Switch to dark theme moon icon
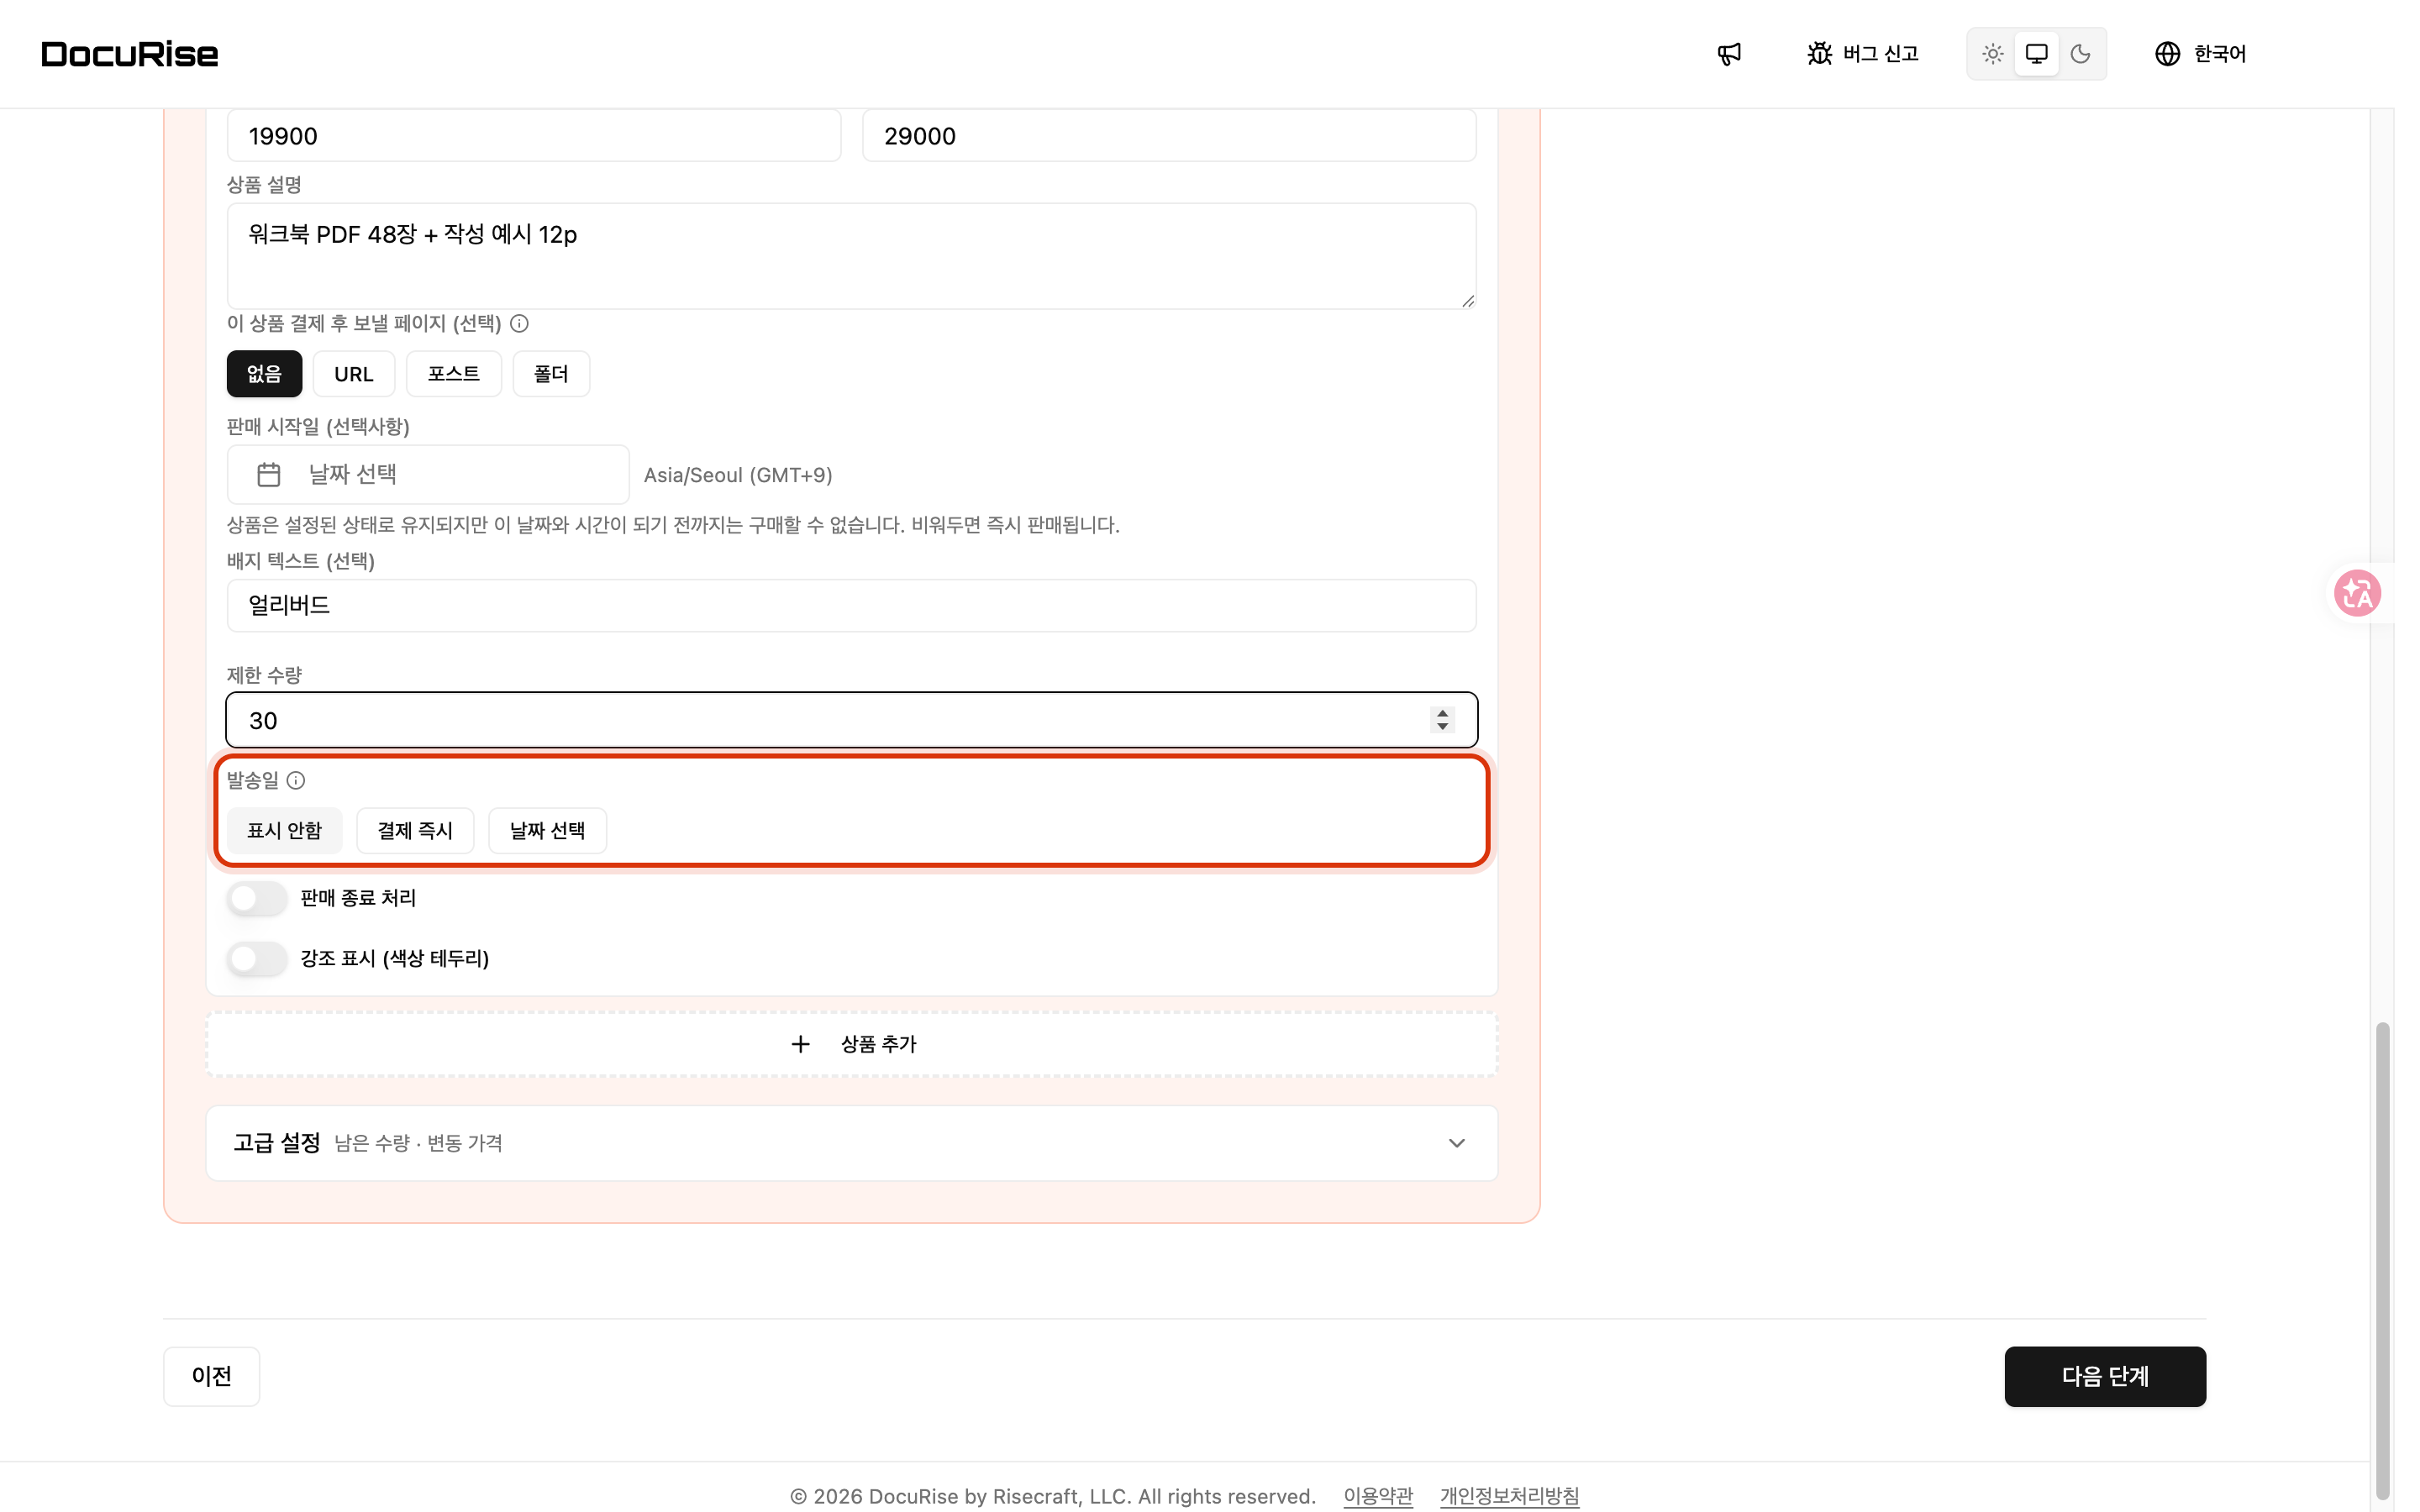The image size is (2420, 1512). click(2080, 54)
